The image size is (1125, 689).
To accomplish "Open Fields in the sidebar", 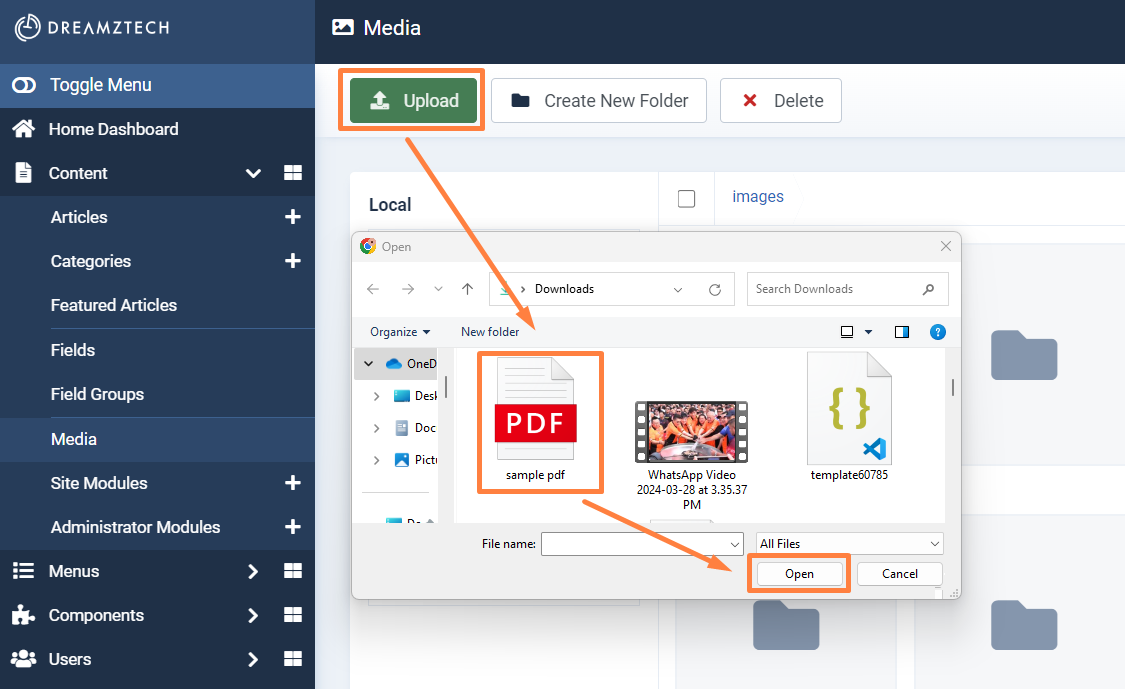I will tap(72, 350).
